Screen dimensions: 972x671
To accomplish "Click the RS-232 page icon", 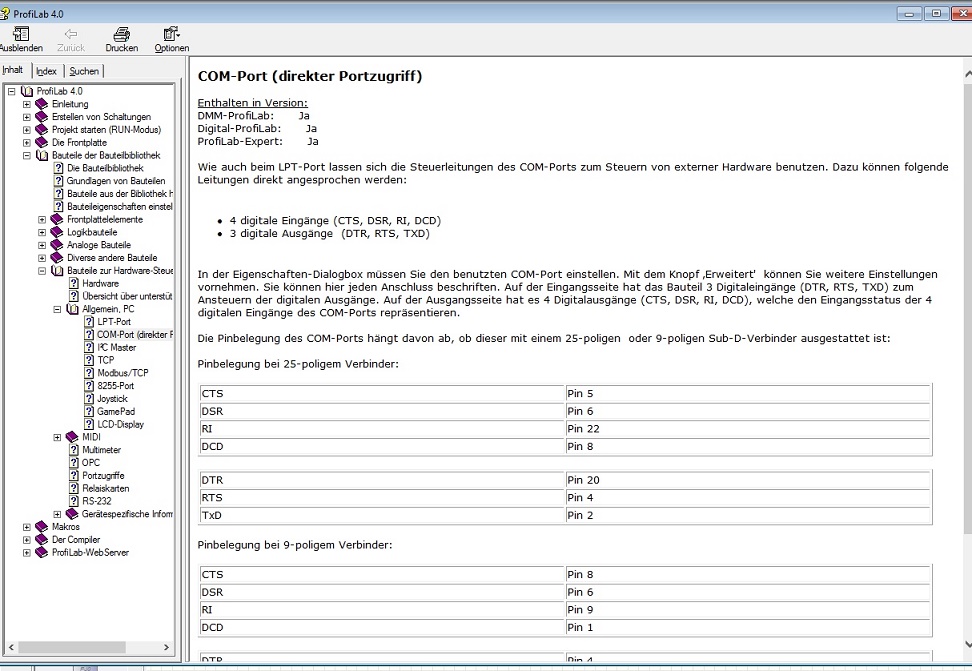I will coord(74,501).
